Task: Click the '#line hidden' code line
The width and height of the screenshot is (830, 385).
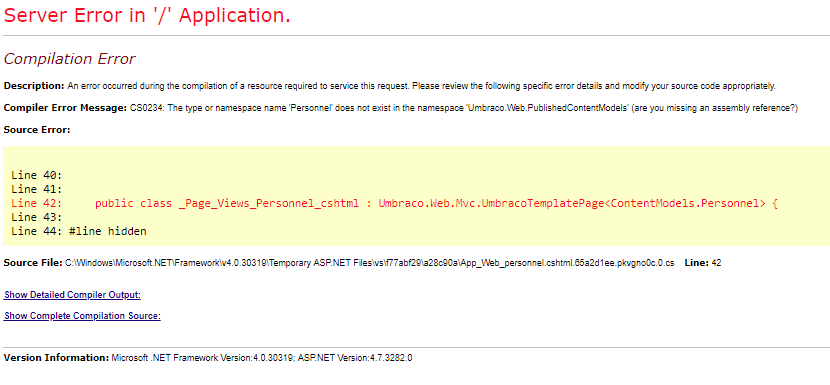Action: click(x=107, y=231)
